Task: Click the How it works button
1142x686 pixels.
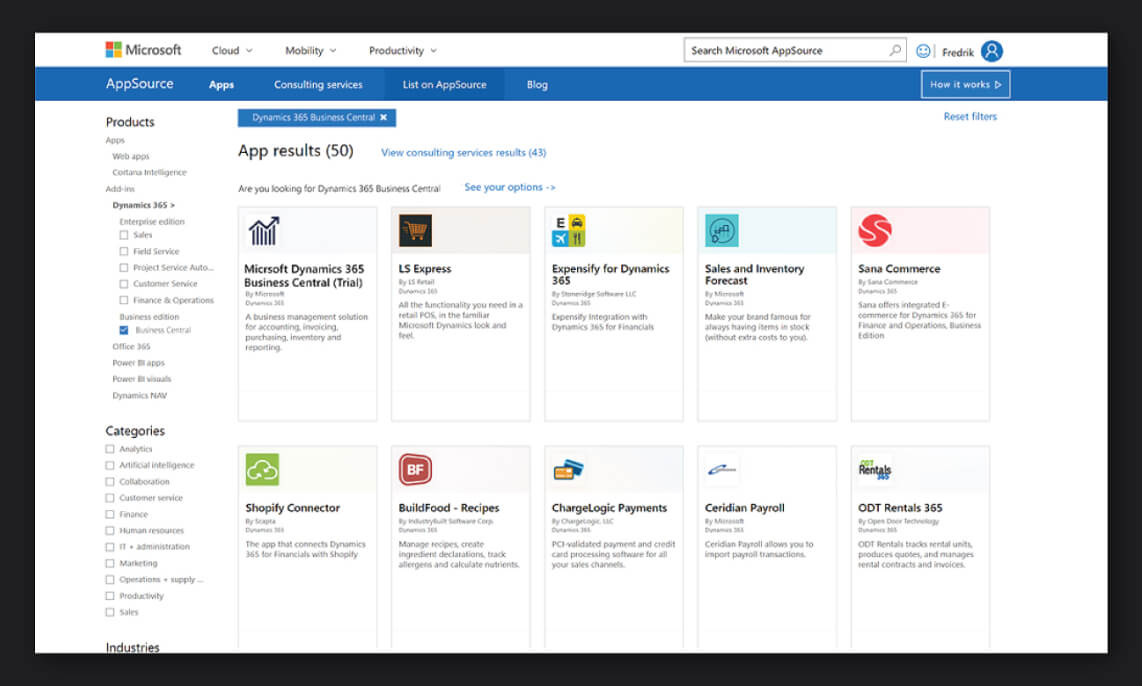Action: [x=965, y=85]
